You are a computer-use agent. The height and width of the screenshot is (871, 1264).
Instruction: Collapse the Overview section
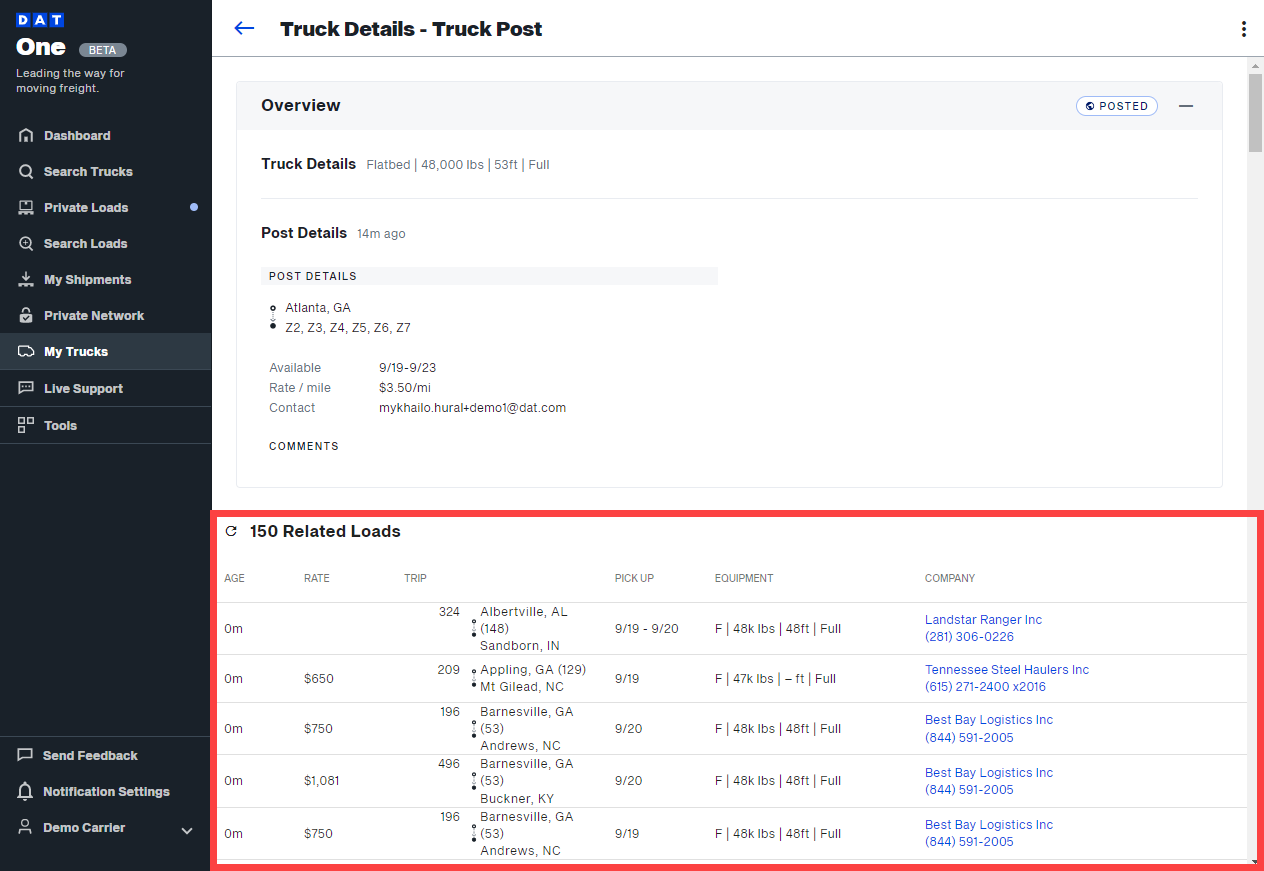click(1186, 106)
